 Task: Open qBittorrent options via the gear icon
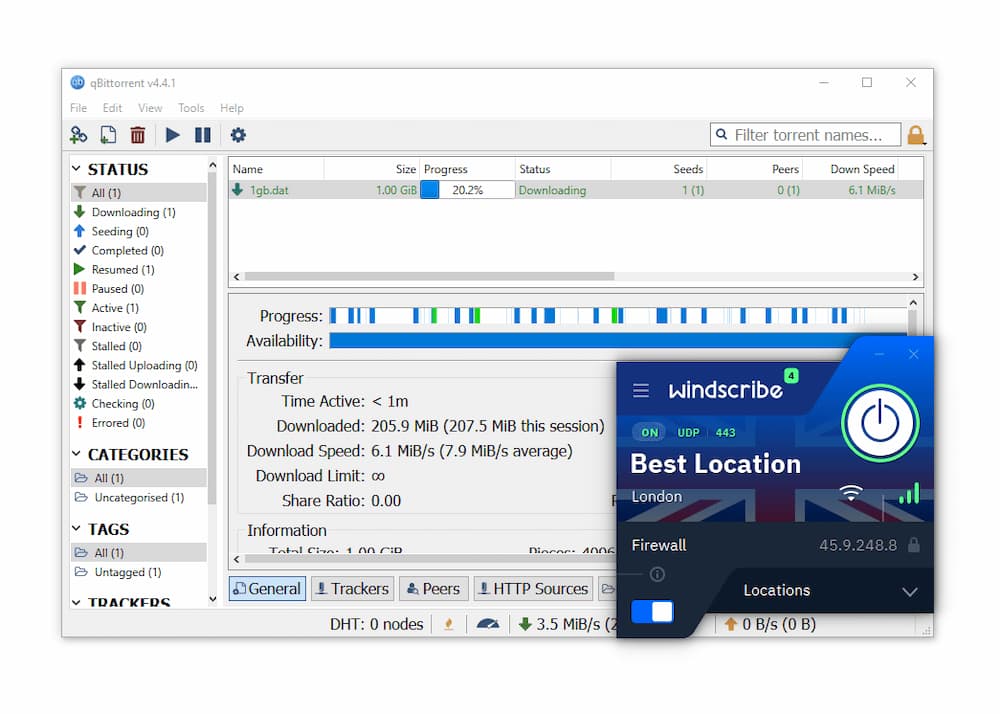(x=236, y=134)
